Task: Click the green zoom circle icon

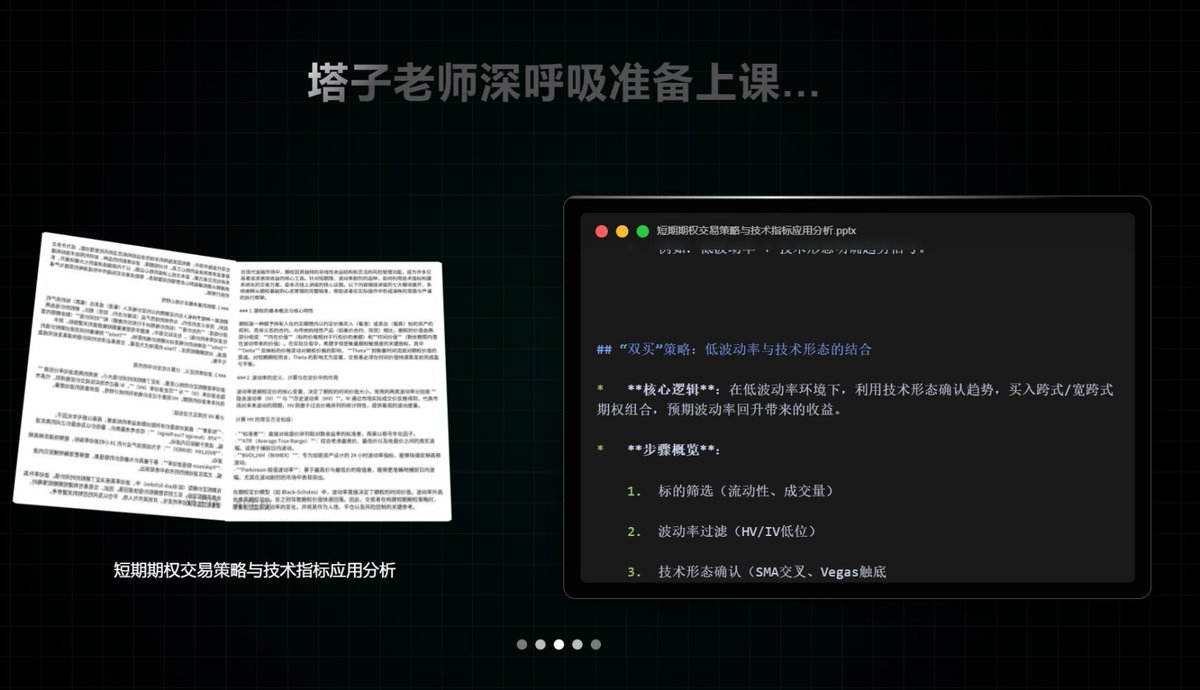Action: [x=643, y=230]
